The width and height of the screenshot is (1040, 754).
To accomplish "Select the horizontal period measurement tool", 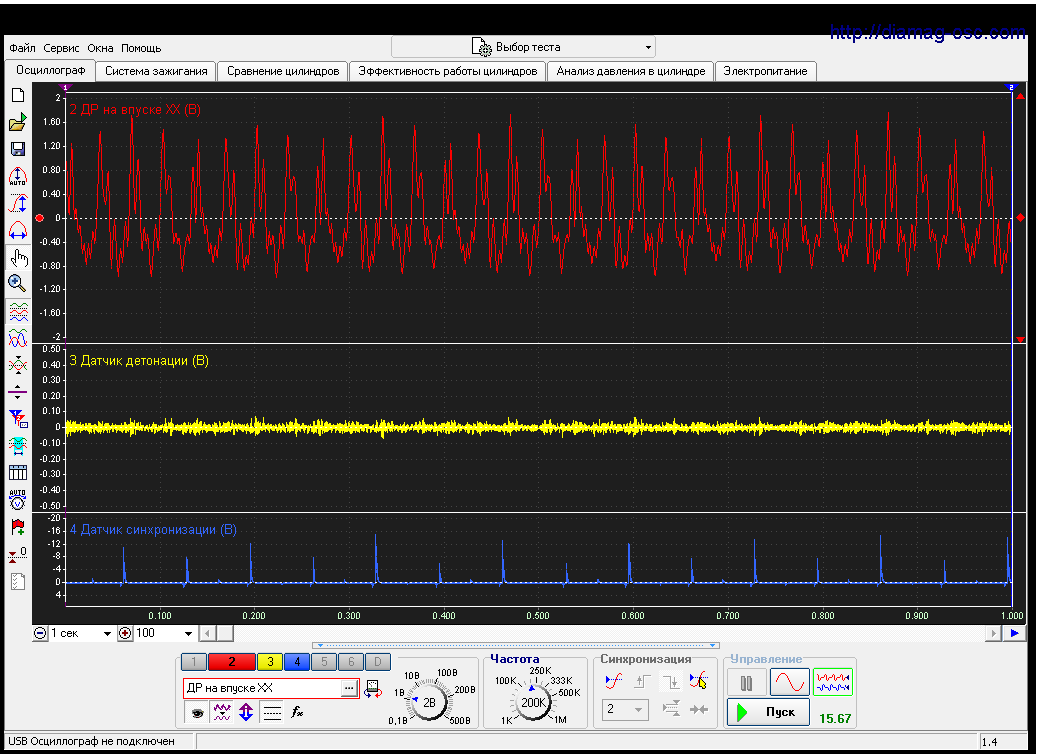I will point(18,229).
